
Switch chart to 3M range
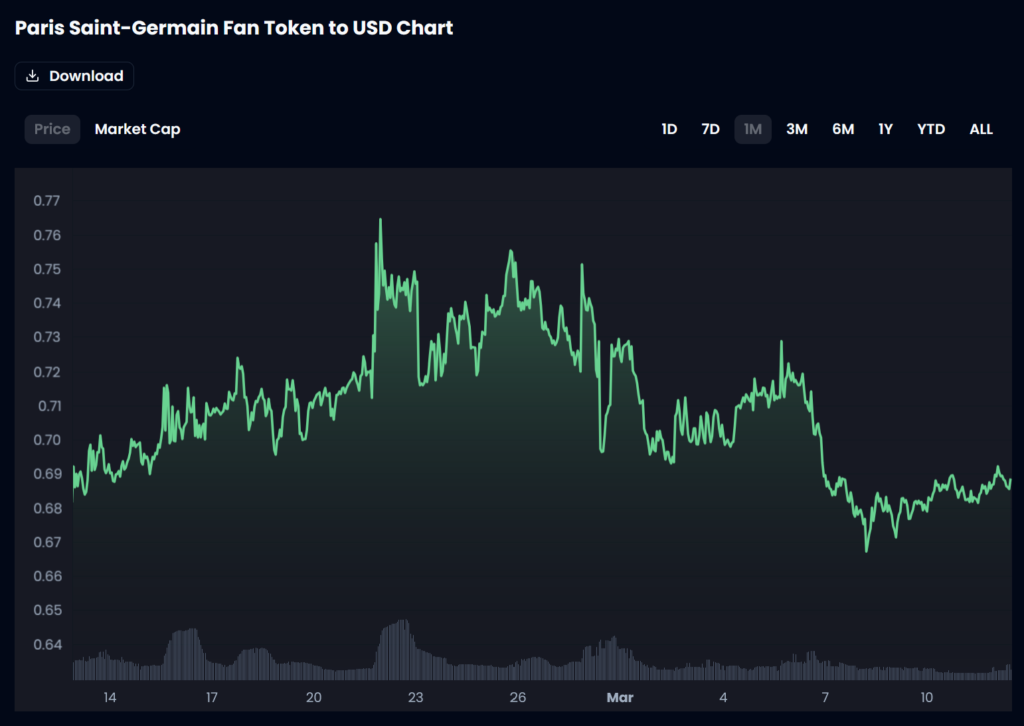tap(797, 129)
